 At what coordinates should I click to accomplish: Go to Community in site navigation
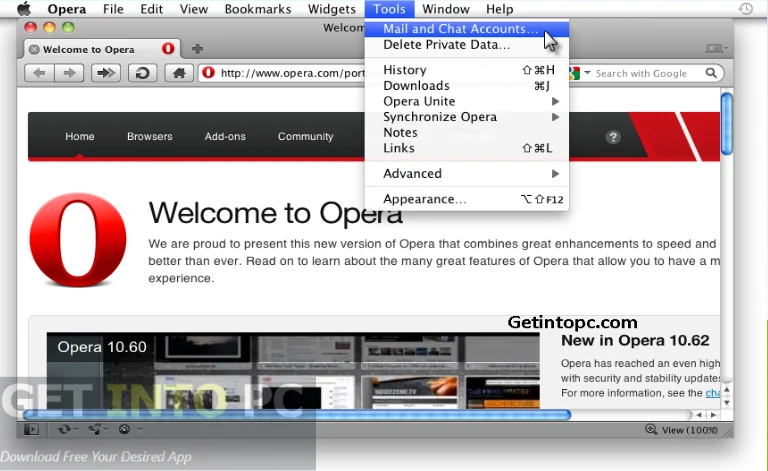point(306,137)
